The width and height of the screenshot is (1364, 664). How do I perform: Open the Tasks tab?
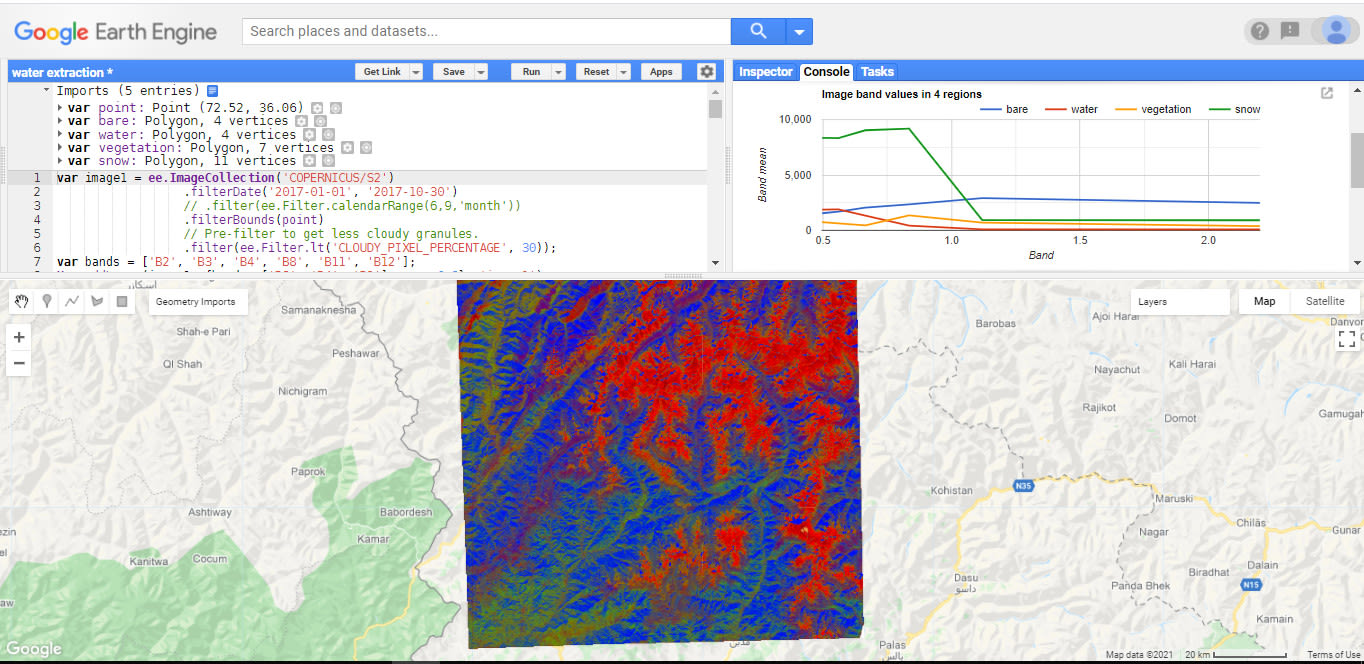point(877,72)
